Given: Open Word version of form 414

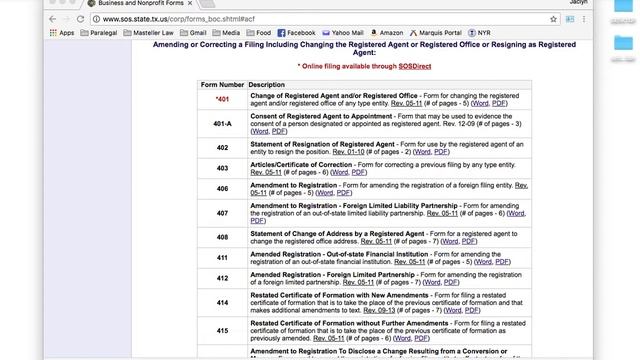Looking at the screenshot, I should click(x=453, y=310).
